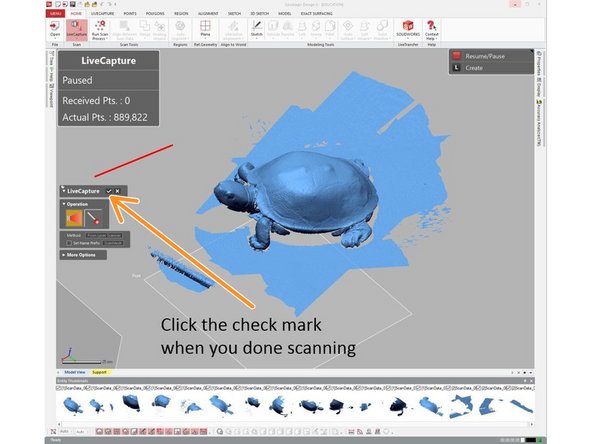Collapse the LiveCapture panel header arrow
The height and width of the screenshot is (444, 592).
coord(63,191)
